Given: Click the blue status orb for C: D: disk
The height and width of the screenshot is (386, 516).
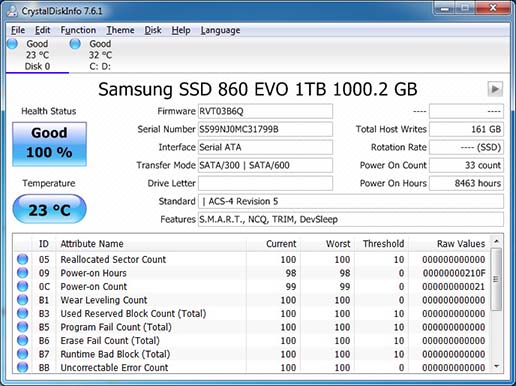Looking at the screenshot, I should pos(75,44).
